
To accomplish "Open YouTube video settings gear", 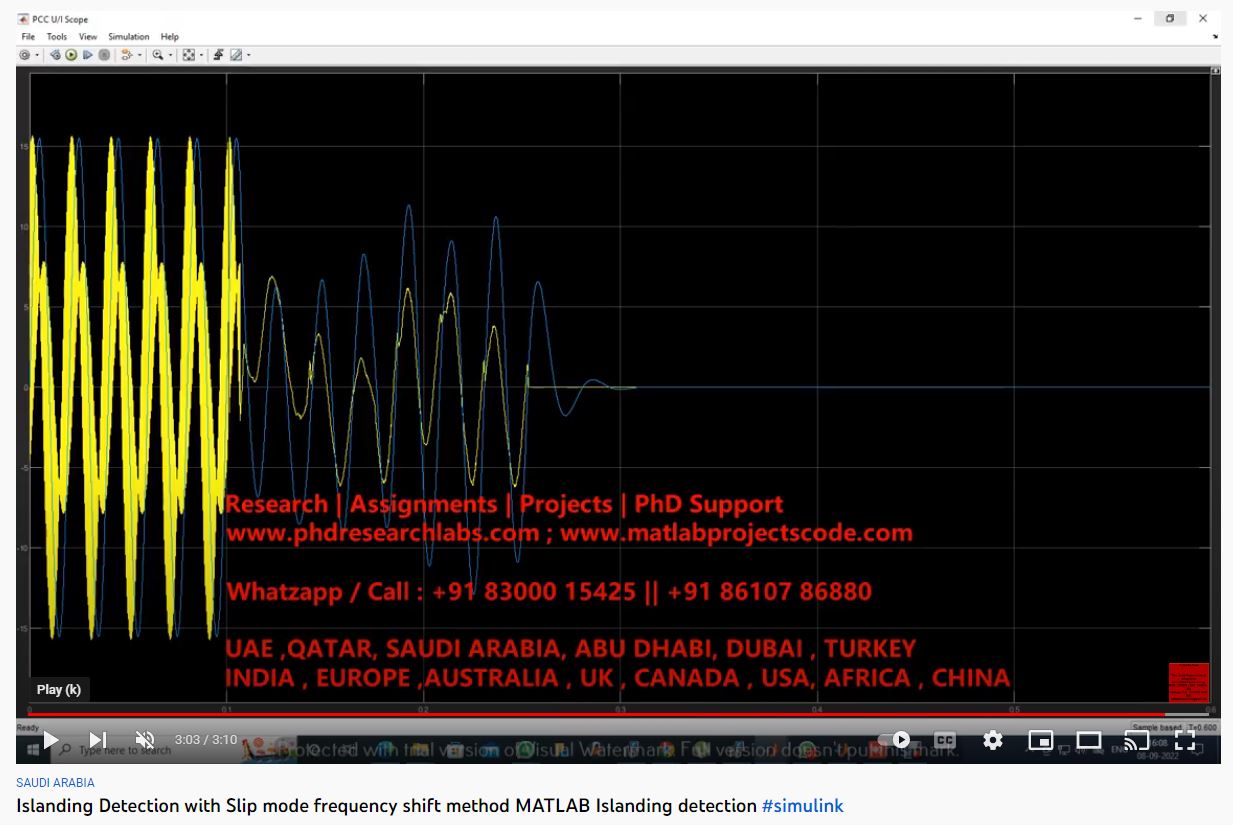I will tap(992, 740).
